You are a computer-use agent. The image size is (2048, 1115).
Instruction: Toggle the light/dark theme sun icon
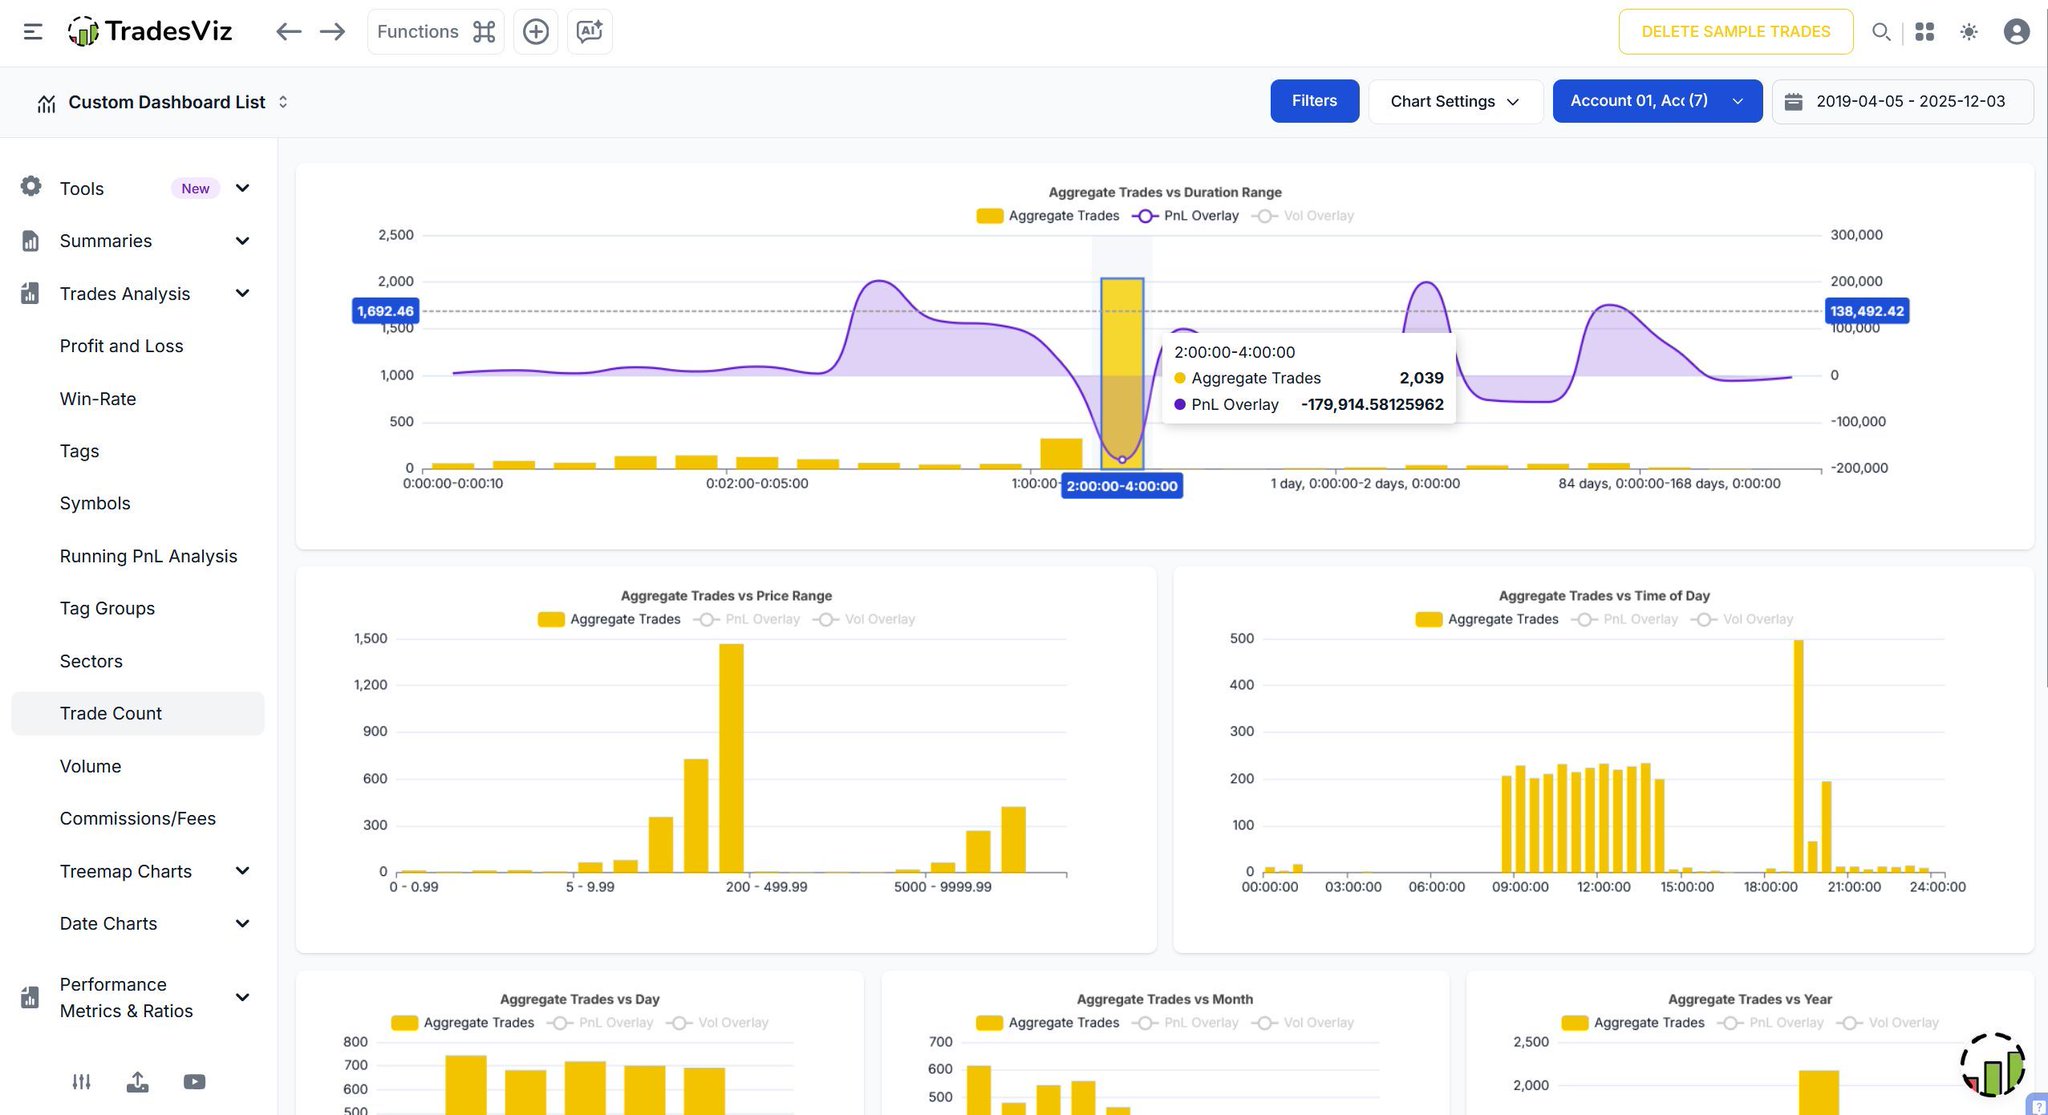click(x=1969, y=32)
